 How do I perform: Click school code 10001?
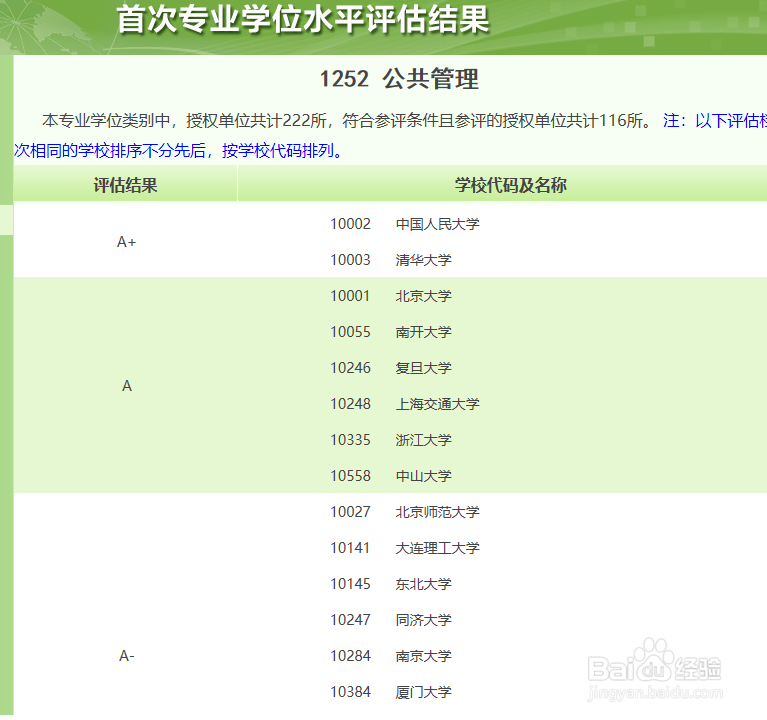point(350,296)
